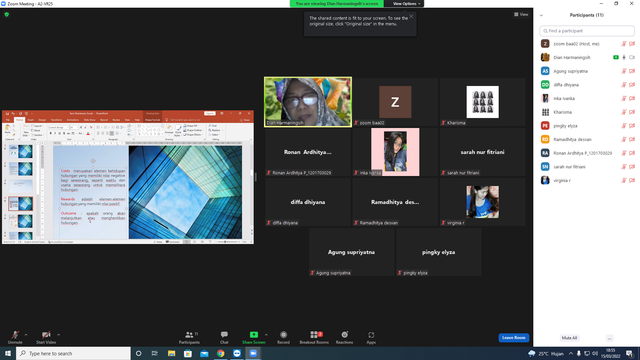The width and height of the screenshot is (640, 360).
Task: Select the Kharisma video tile
Action: pyautogui.click(x=482, y=102)
